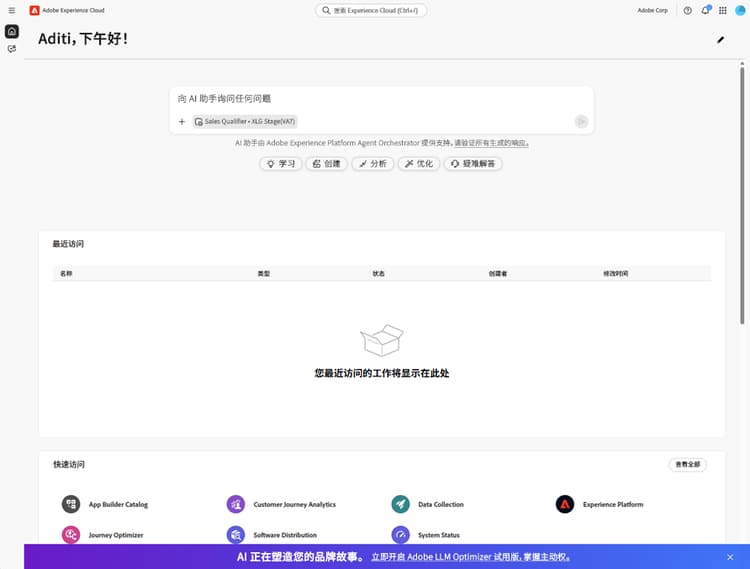
Task: Click the Experience Platform label
Action: point(613,504)
